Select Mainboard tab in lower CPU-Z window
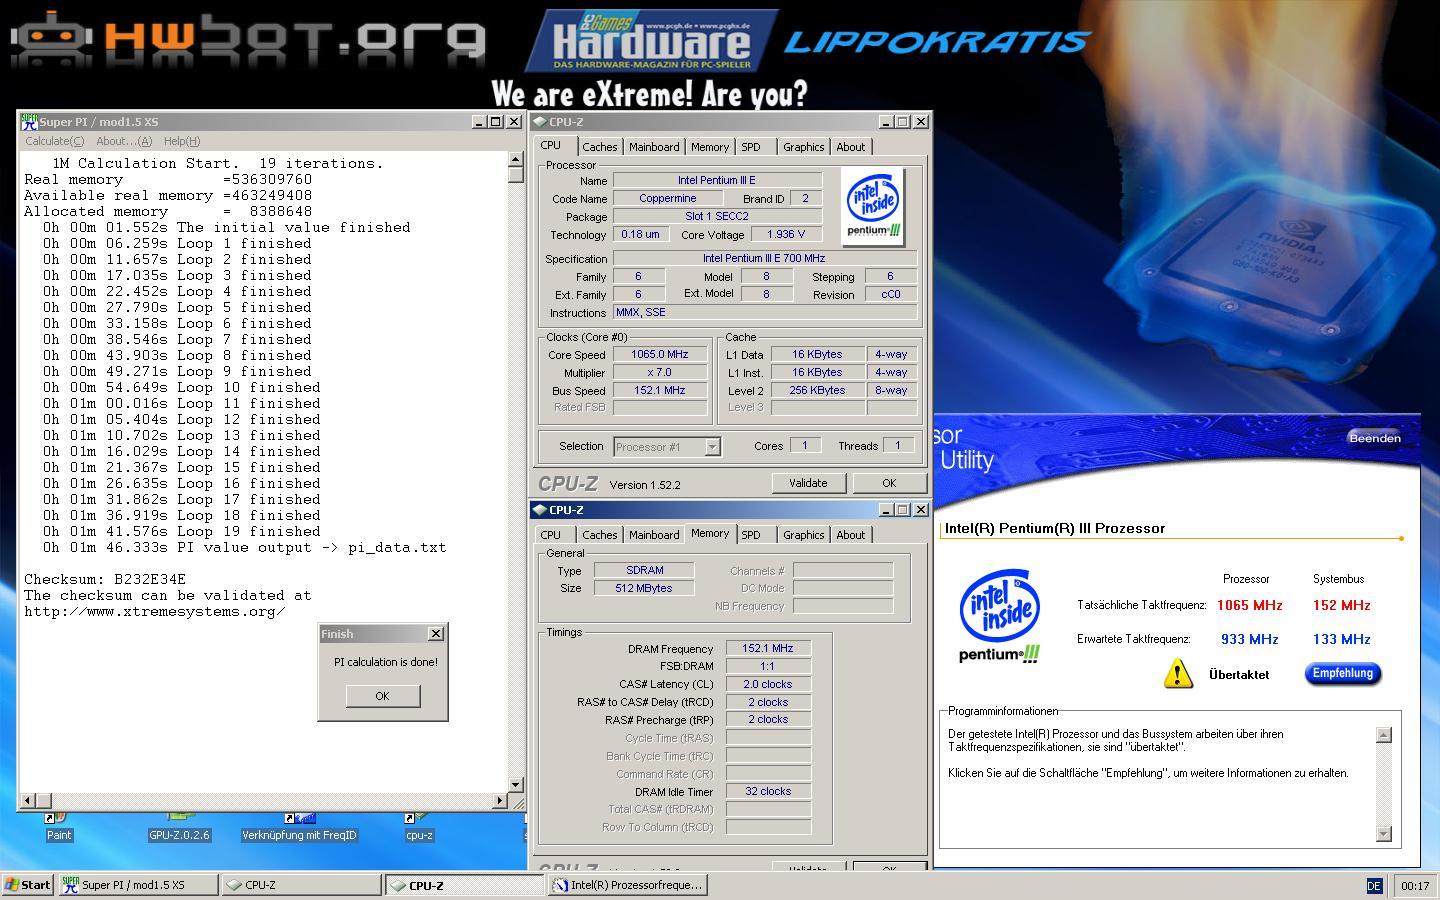This screenshot has width=1440, height=900. [654, 535]
